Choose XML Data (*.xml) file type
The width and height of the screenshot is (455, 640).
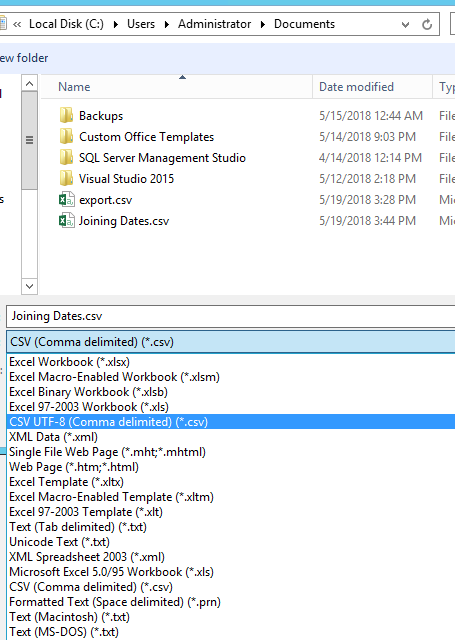[231, 437]
